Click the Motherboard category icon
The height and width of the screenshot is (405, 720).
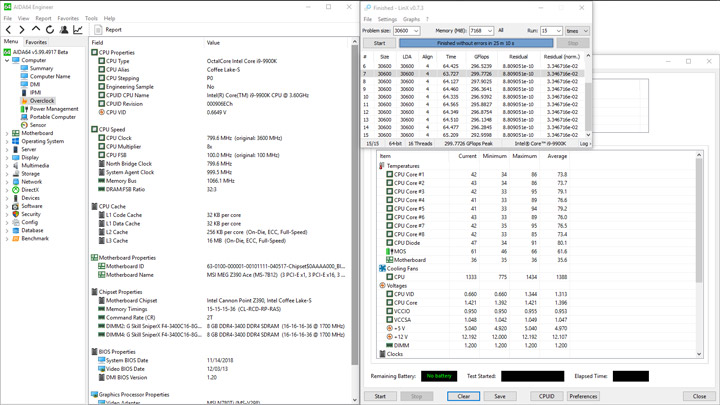pyautogui.click(x=16, y=133)
